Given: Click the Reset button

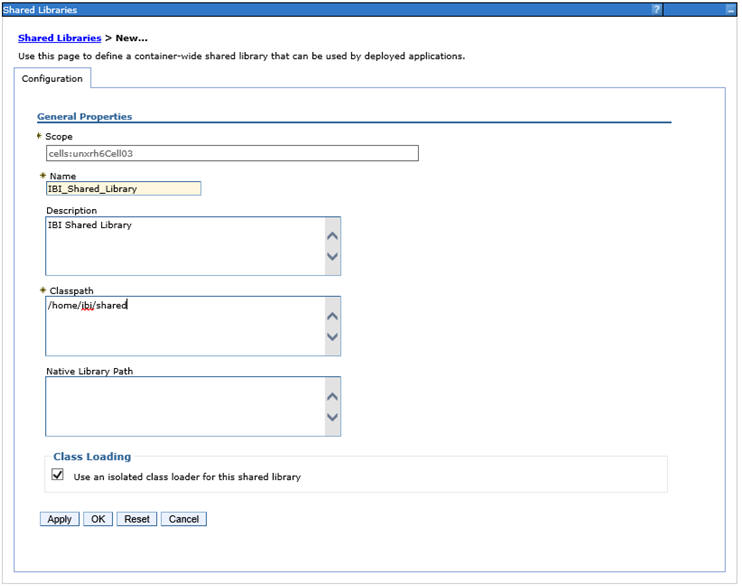Looking at the screenshot, I should [x=137, y=519].
